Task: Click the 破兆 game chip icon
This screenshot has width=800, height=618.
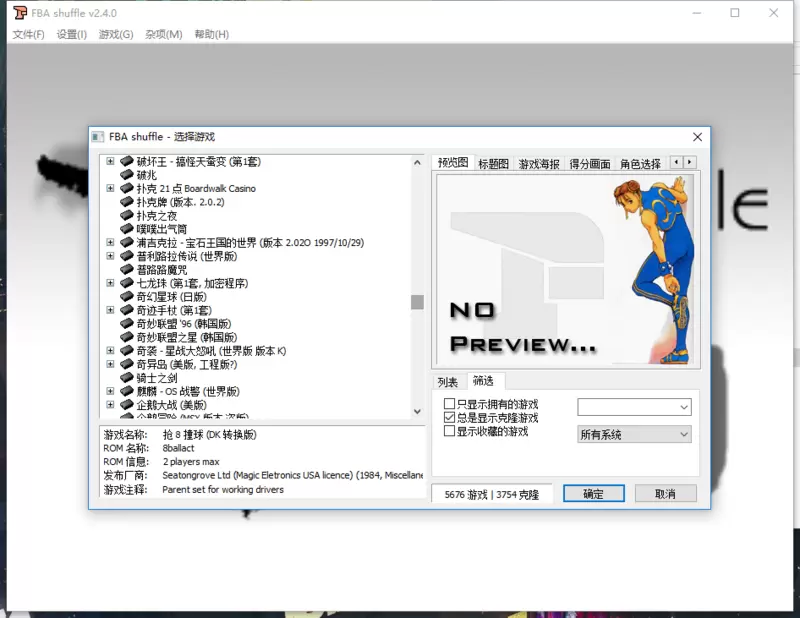Action: tap(127, 175)
